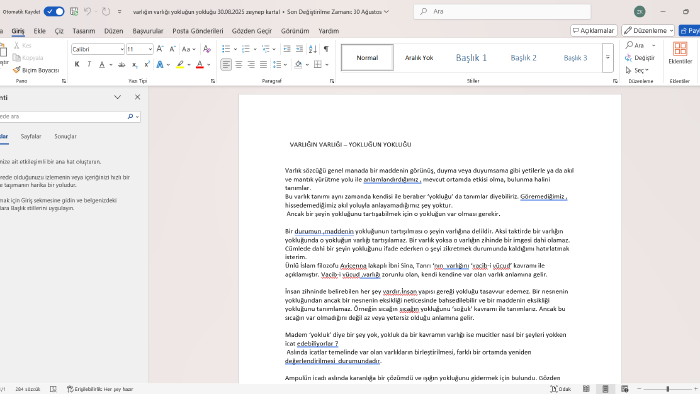Show paragraph marks with the pilcrow icon
700x394 pixels.
tap(326, 49)
